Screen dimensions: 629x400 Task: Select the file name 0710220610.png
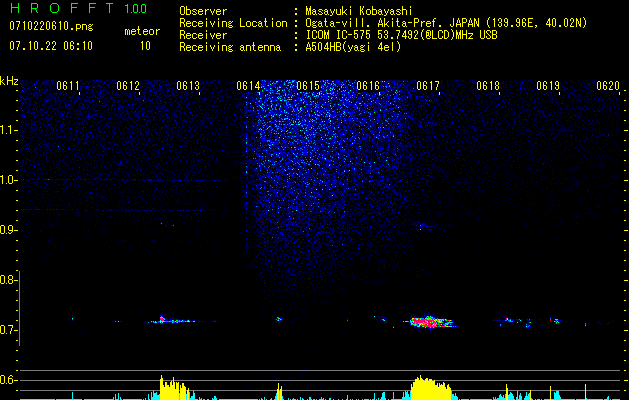(x=51, y=26)
